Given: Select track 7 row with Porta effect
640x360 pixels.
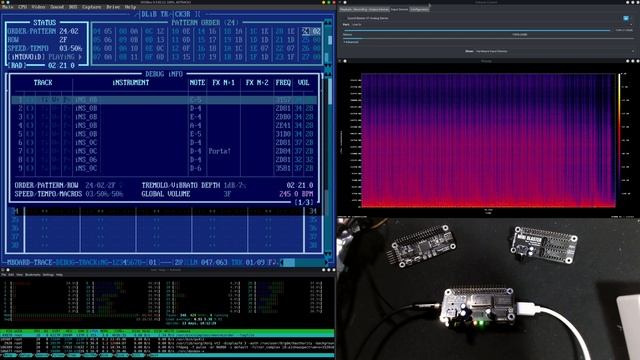Looking at the screenshot, I should tap(164, 151).
